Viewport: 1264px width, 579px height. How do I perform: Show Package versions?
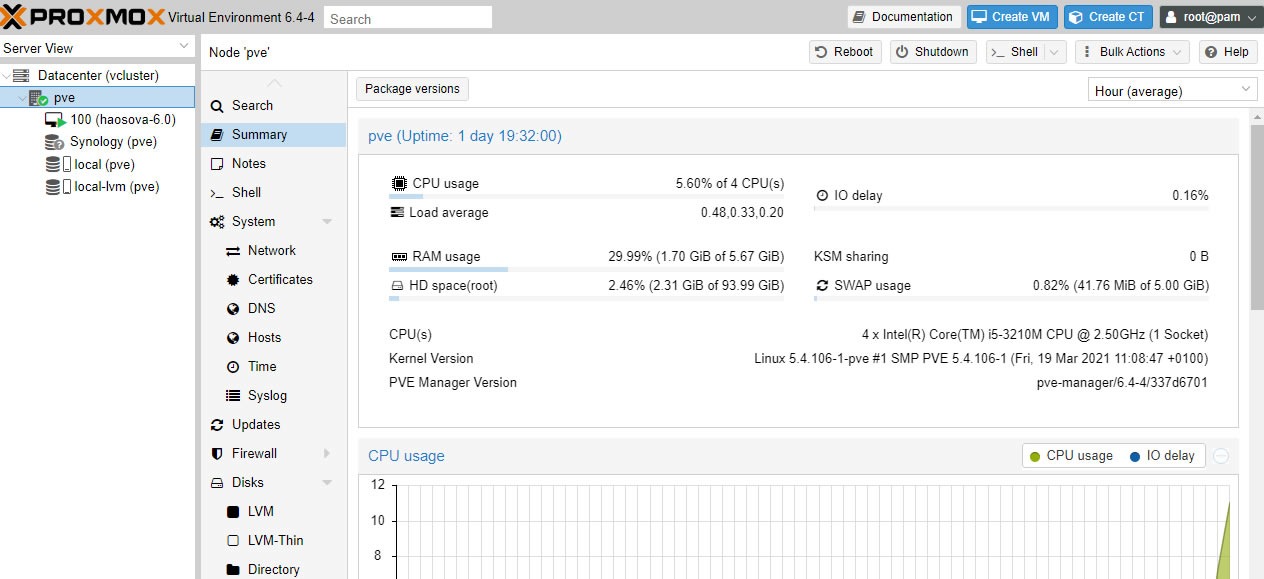[x=412, y=89]
